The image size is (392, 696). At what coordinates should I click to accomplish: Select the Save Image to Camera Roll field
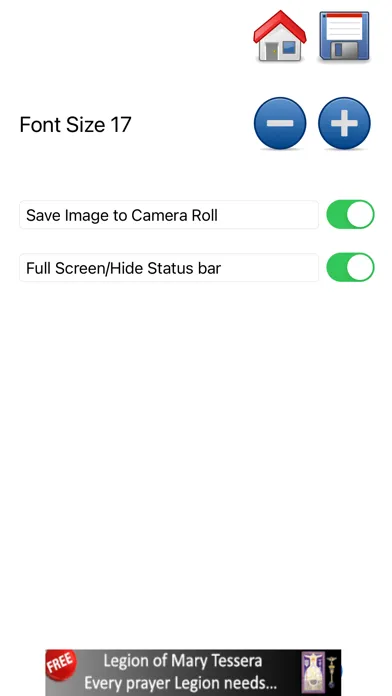tap(169, 215)
